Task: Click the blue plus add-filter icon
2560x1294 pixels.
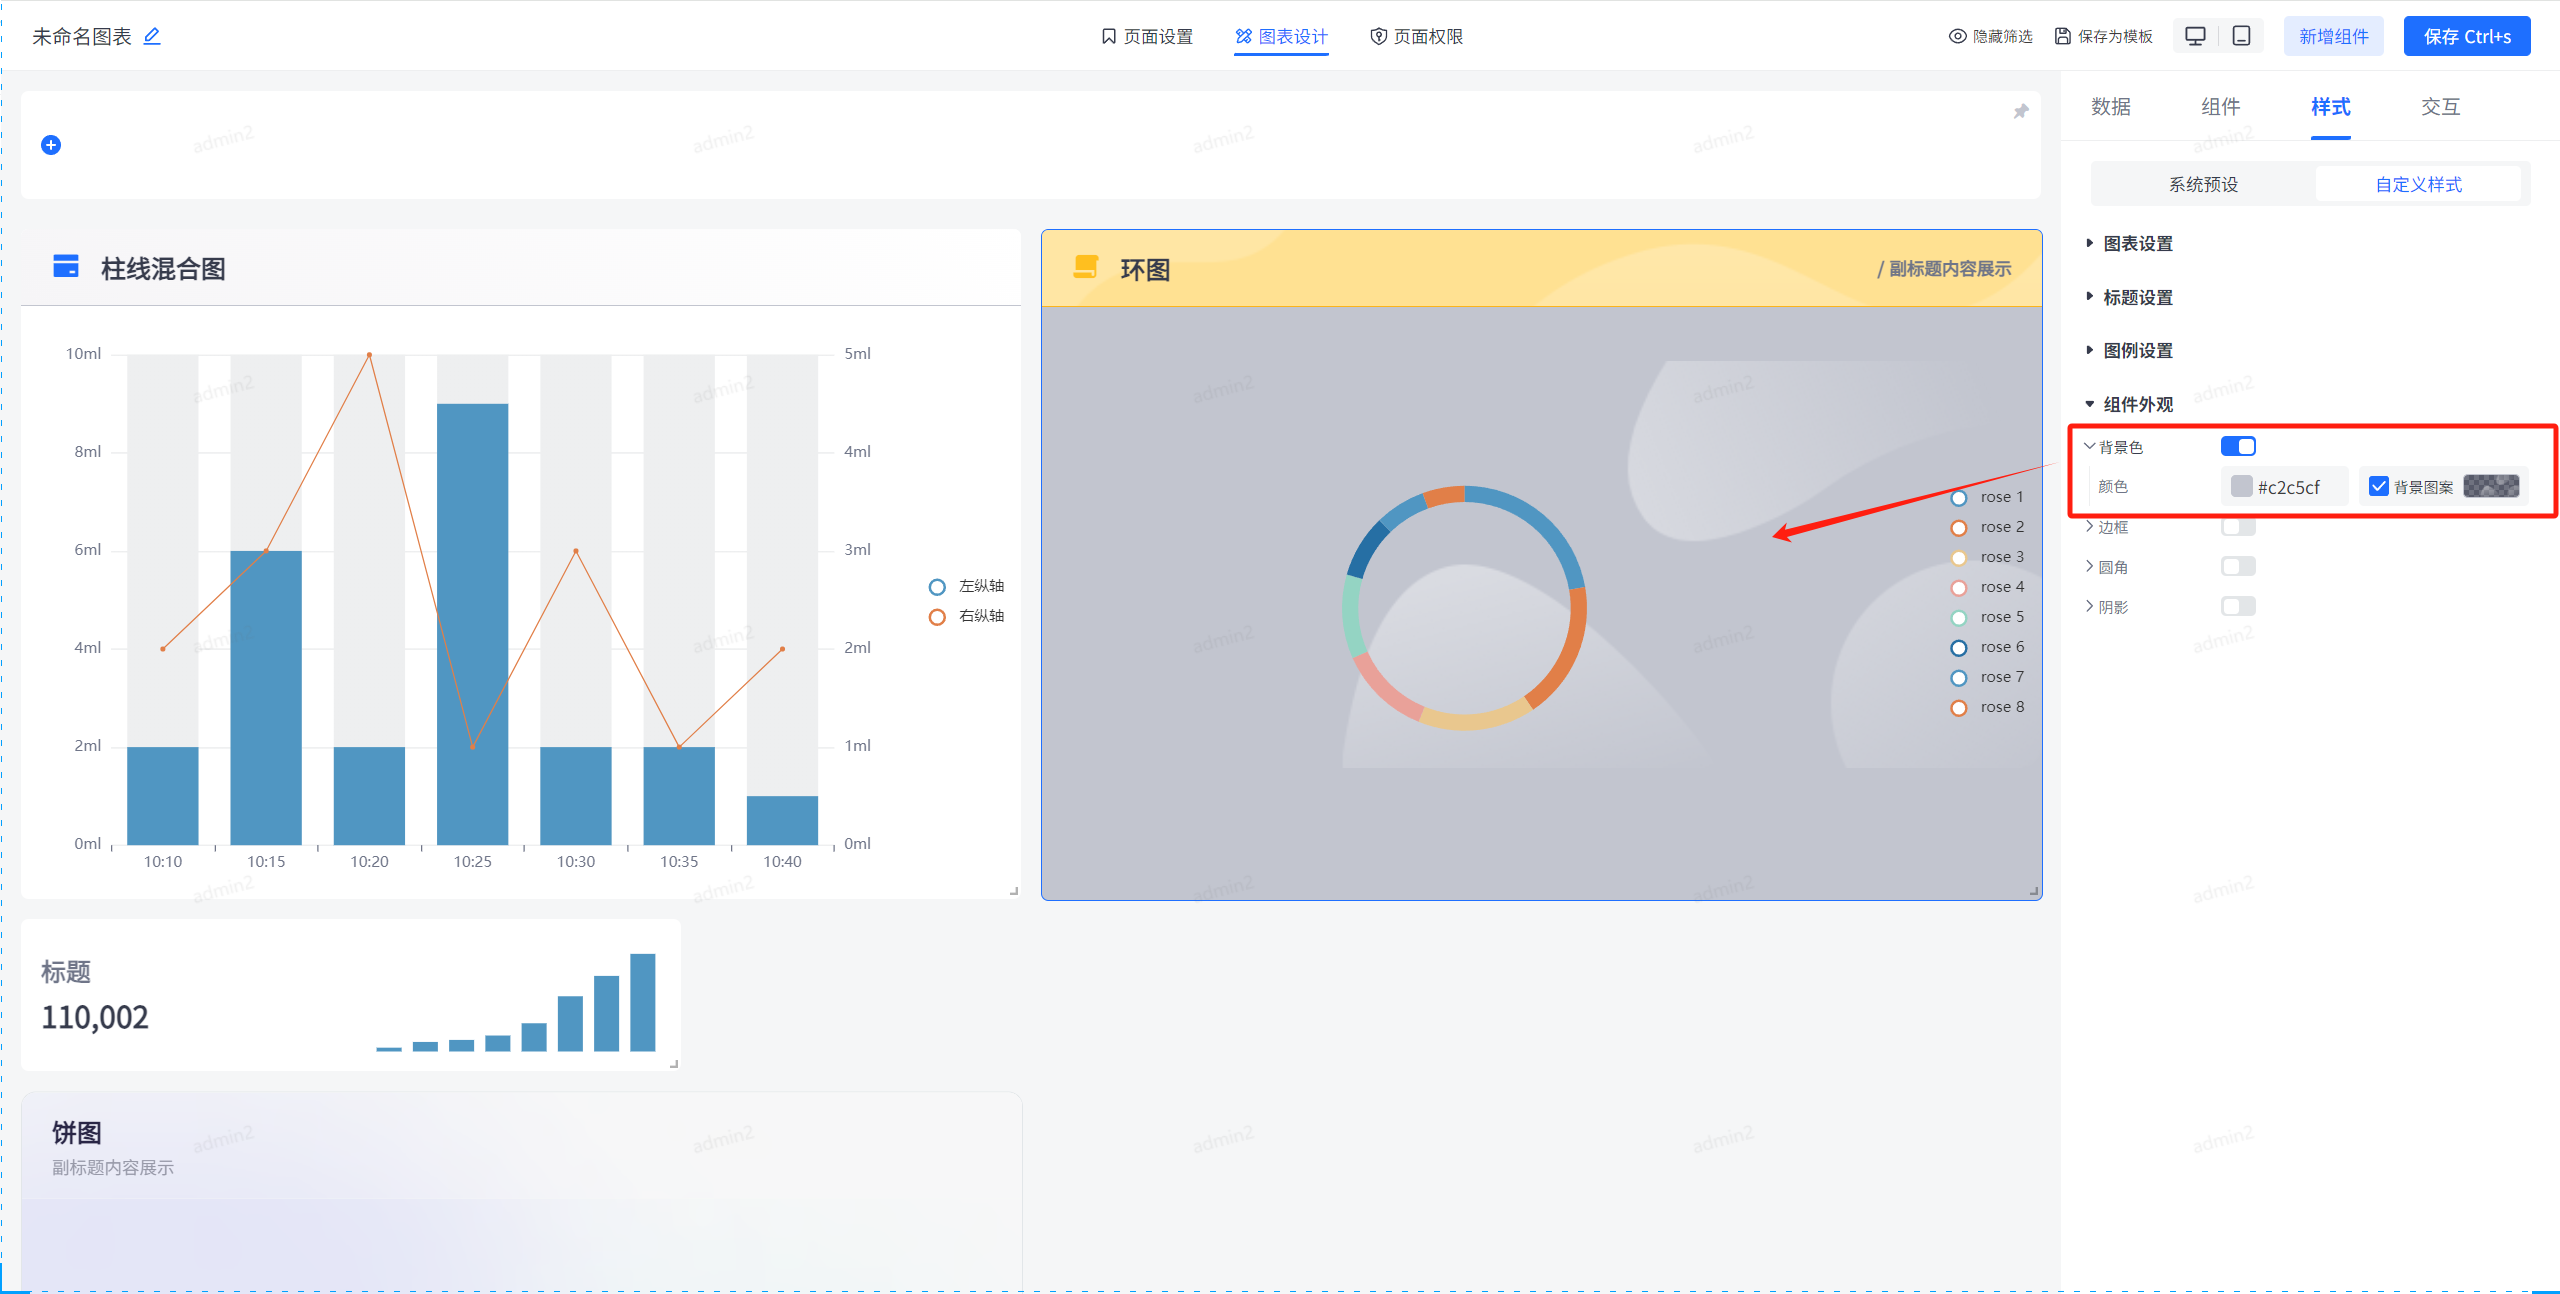Action: [51, 145]
